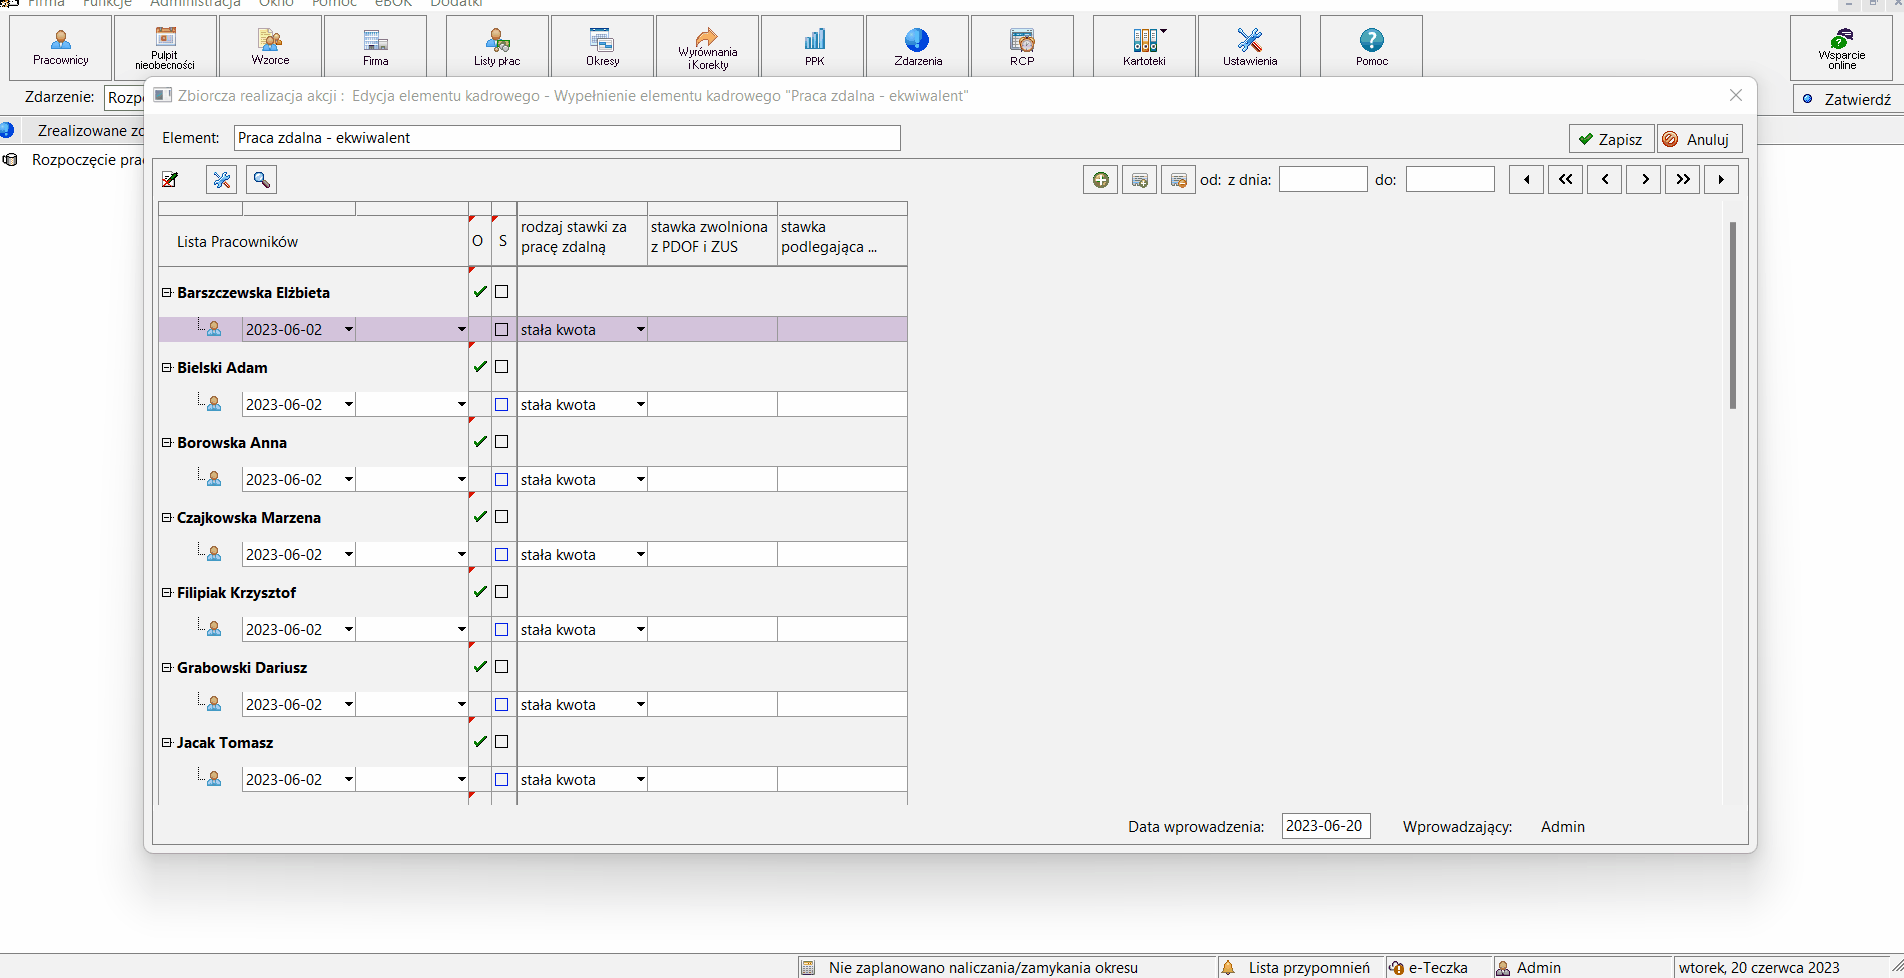Open the Dodatki menu
The image size is (1904, 978).
(456, 3)
